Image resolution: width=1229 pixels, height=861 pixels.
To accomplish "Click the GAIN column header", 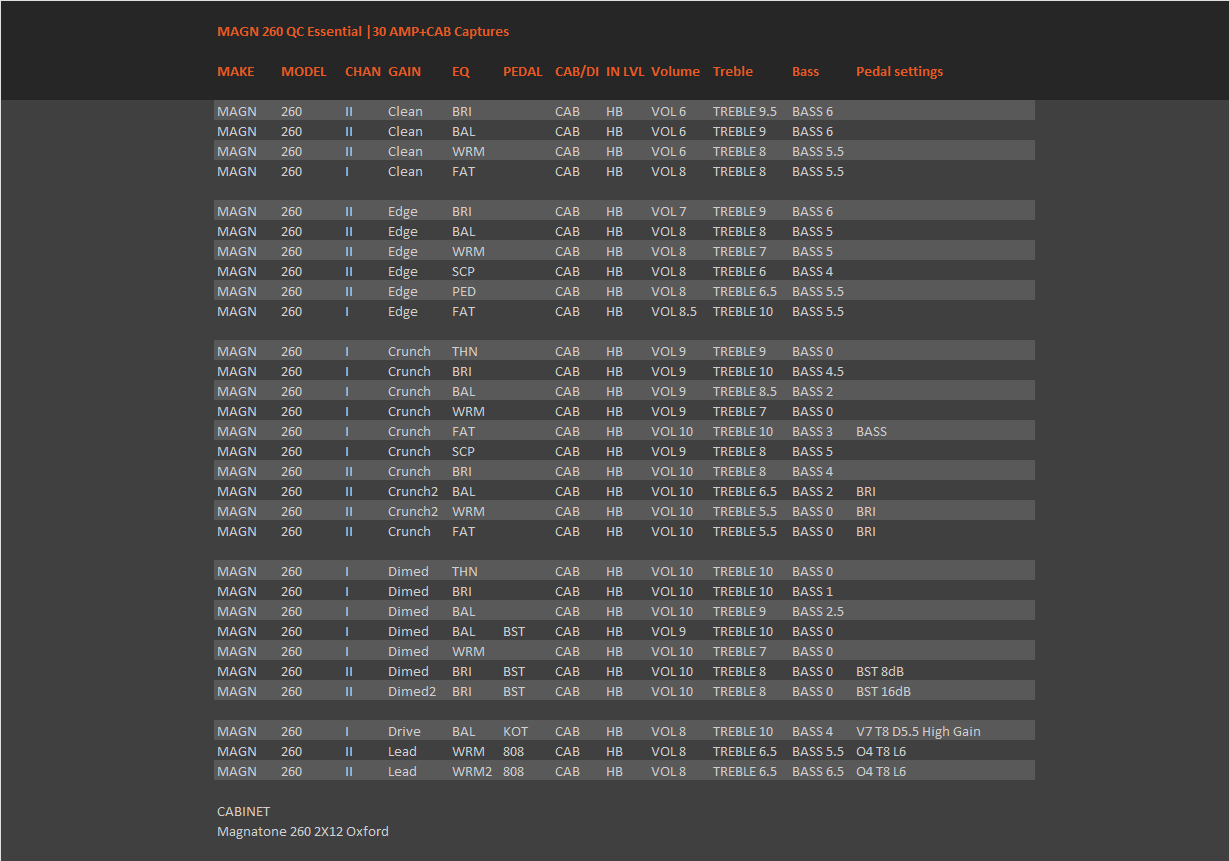I will click(x=404, y=72).
